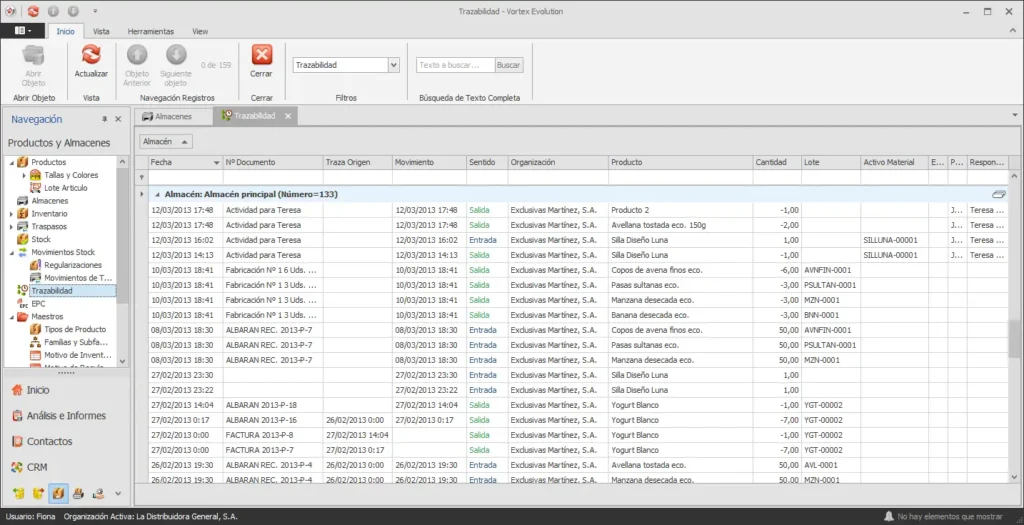Collapse the Almacén principal group row
Viewport: 1024px width, 525px height.
click(157, 195)
